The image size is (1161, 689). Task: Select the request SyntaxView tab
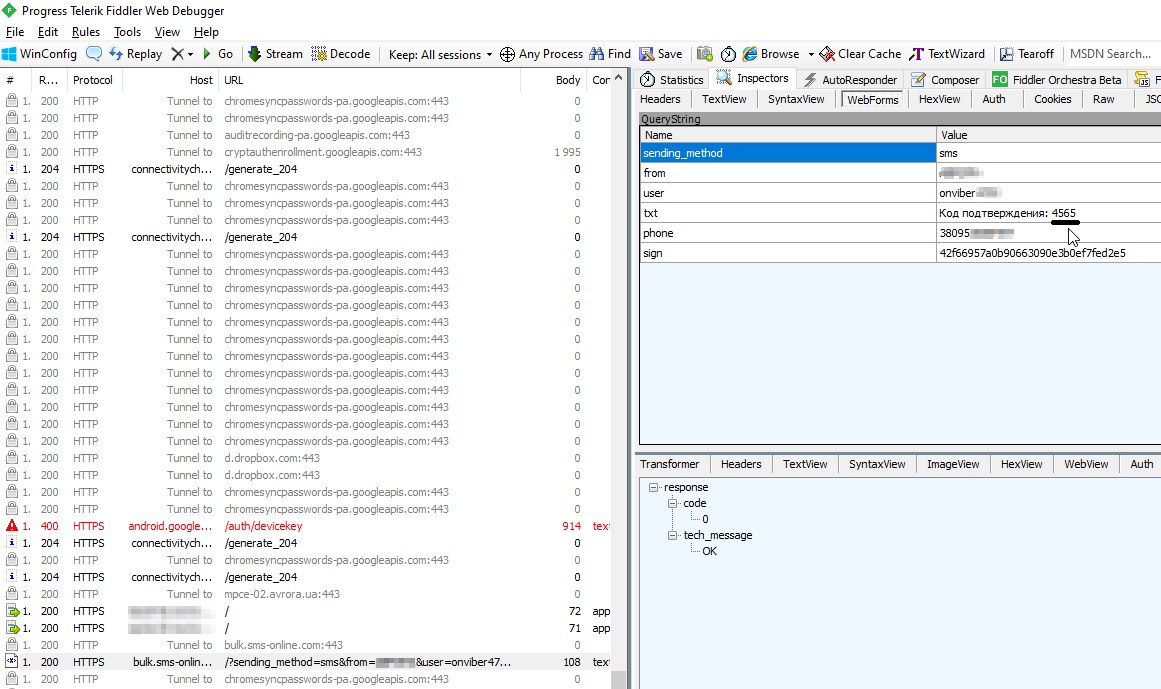796,99
